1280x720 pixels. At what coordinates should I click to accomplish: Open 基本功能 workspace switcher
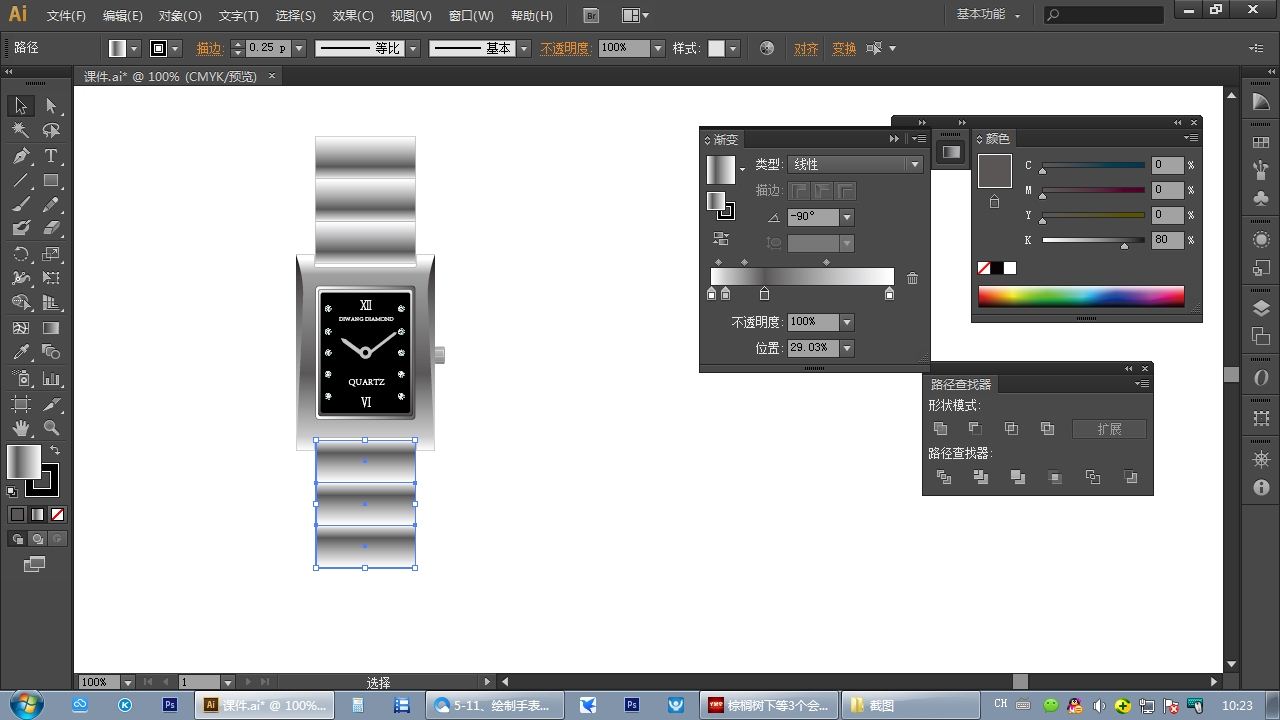tap(988, 15)
